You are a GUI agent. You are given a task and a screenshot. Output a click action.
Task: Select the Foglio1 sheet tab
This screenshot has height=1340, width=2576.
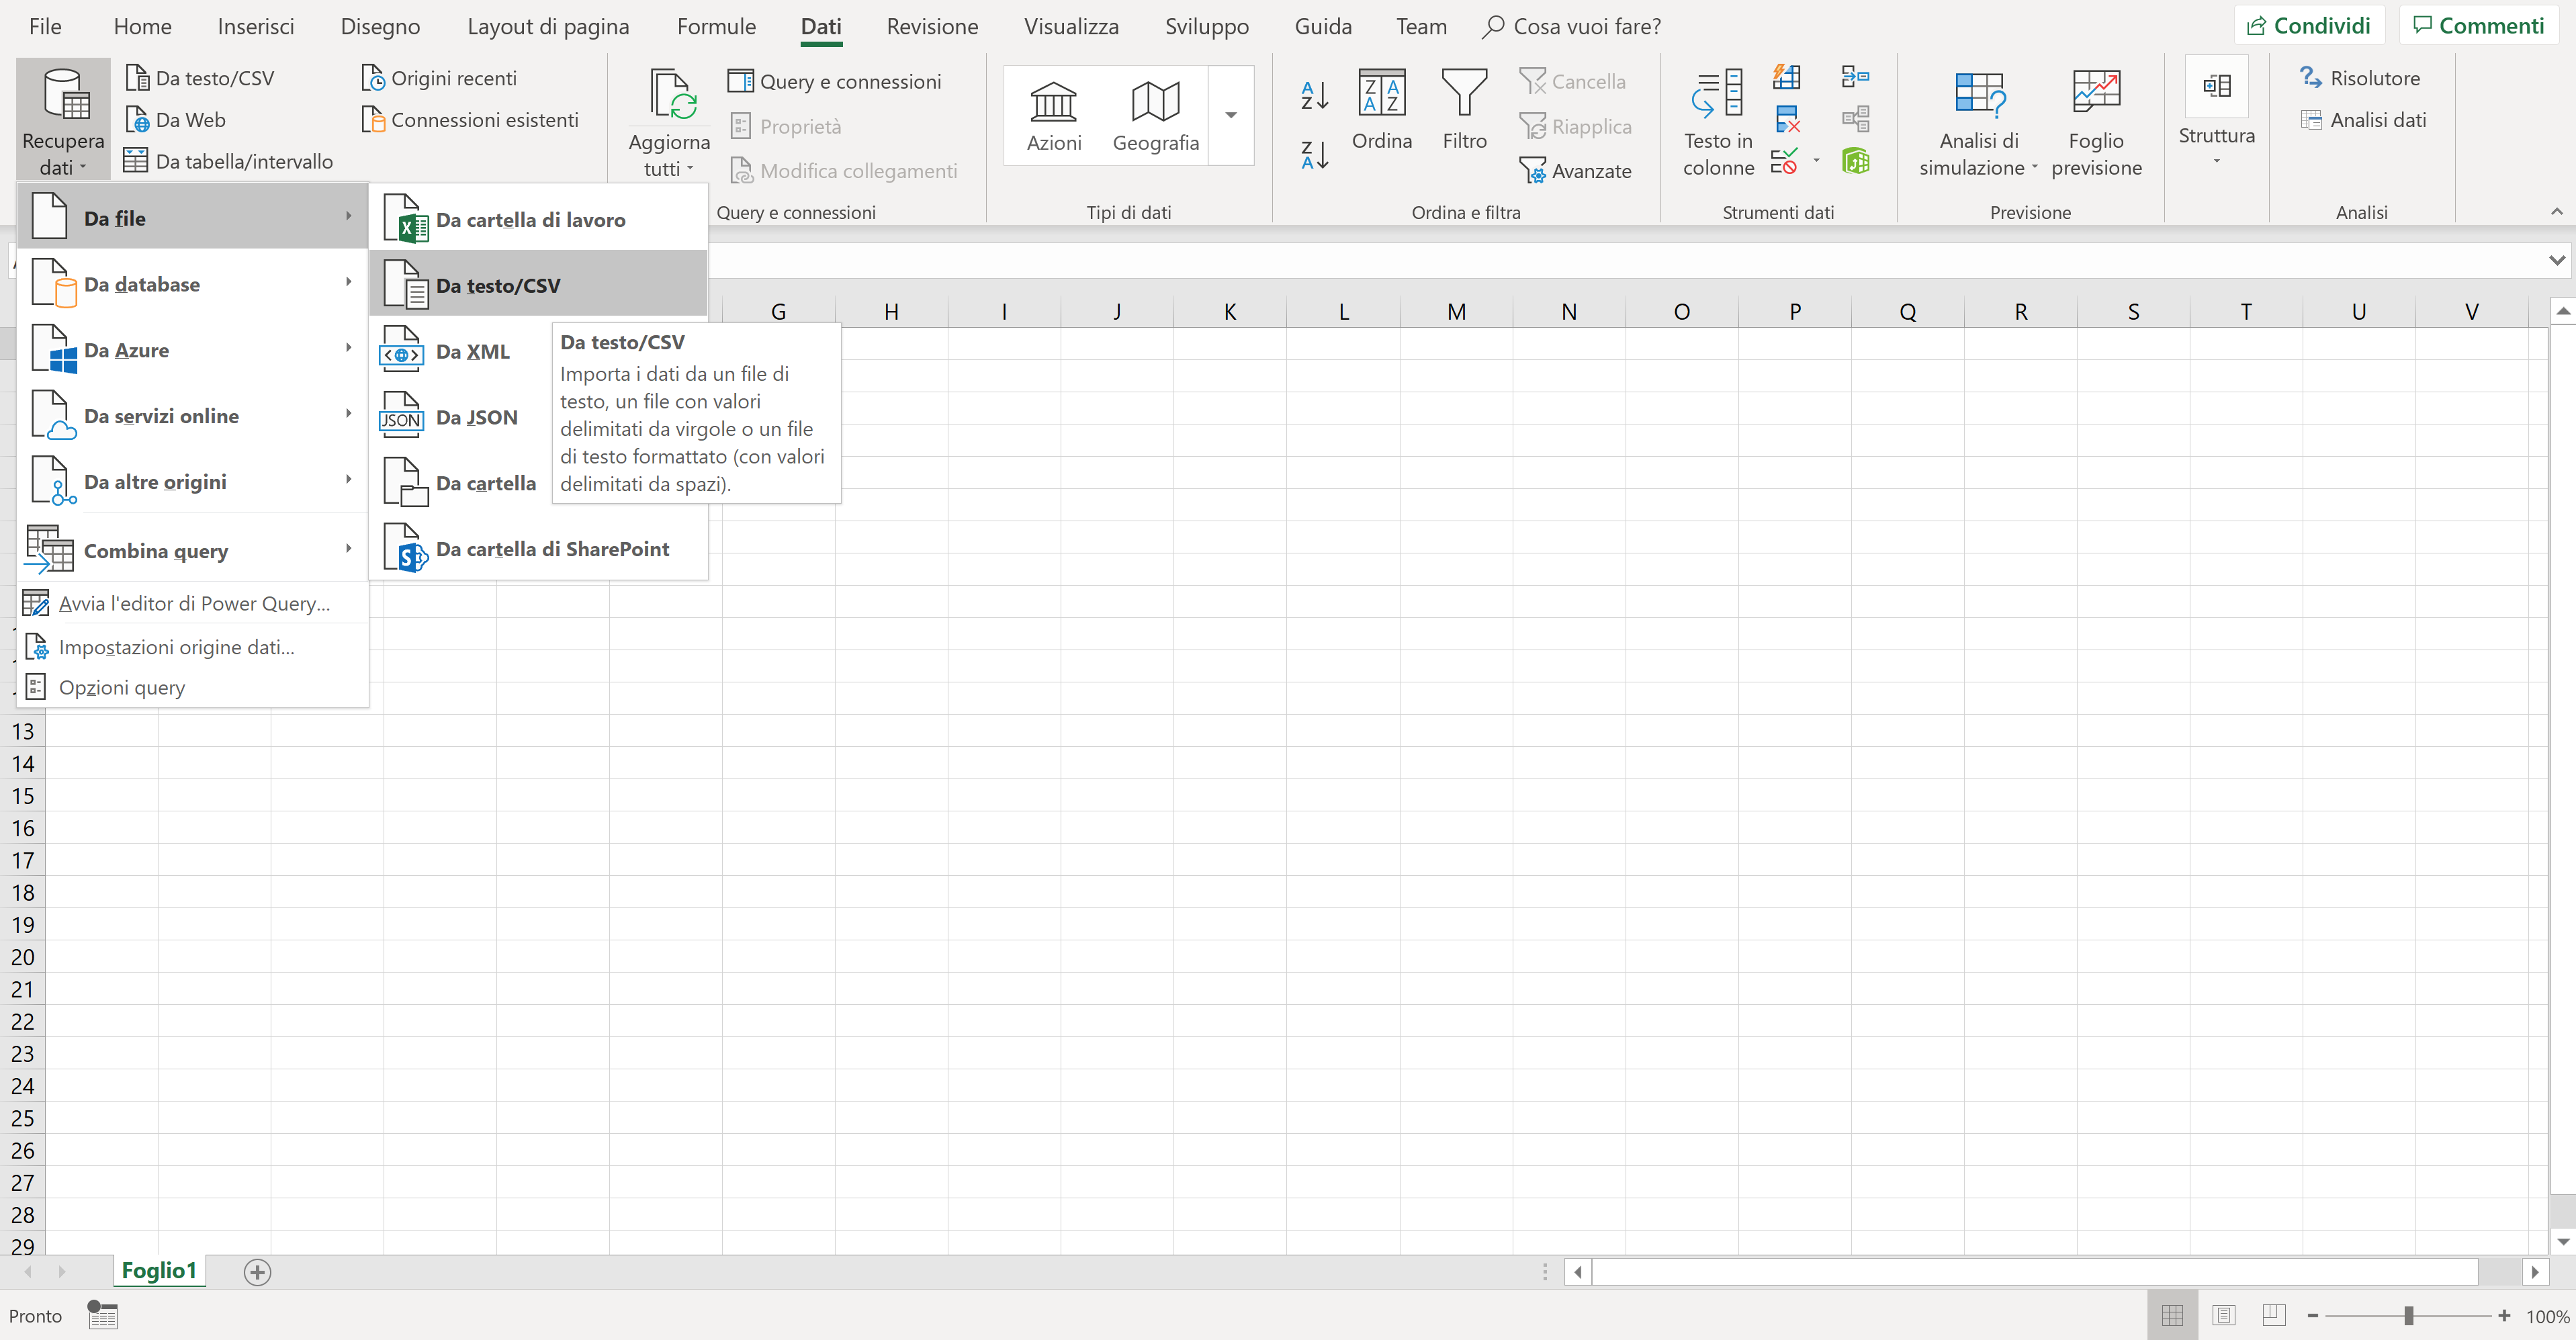tap(159, 1270)
